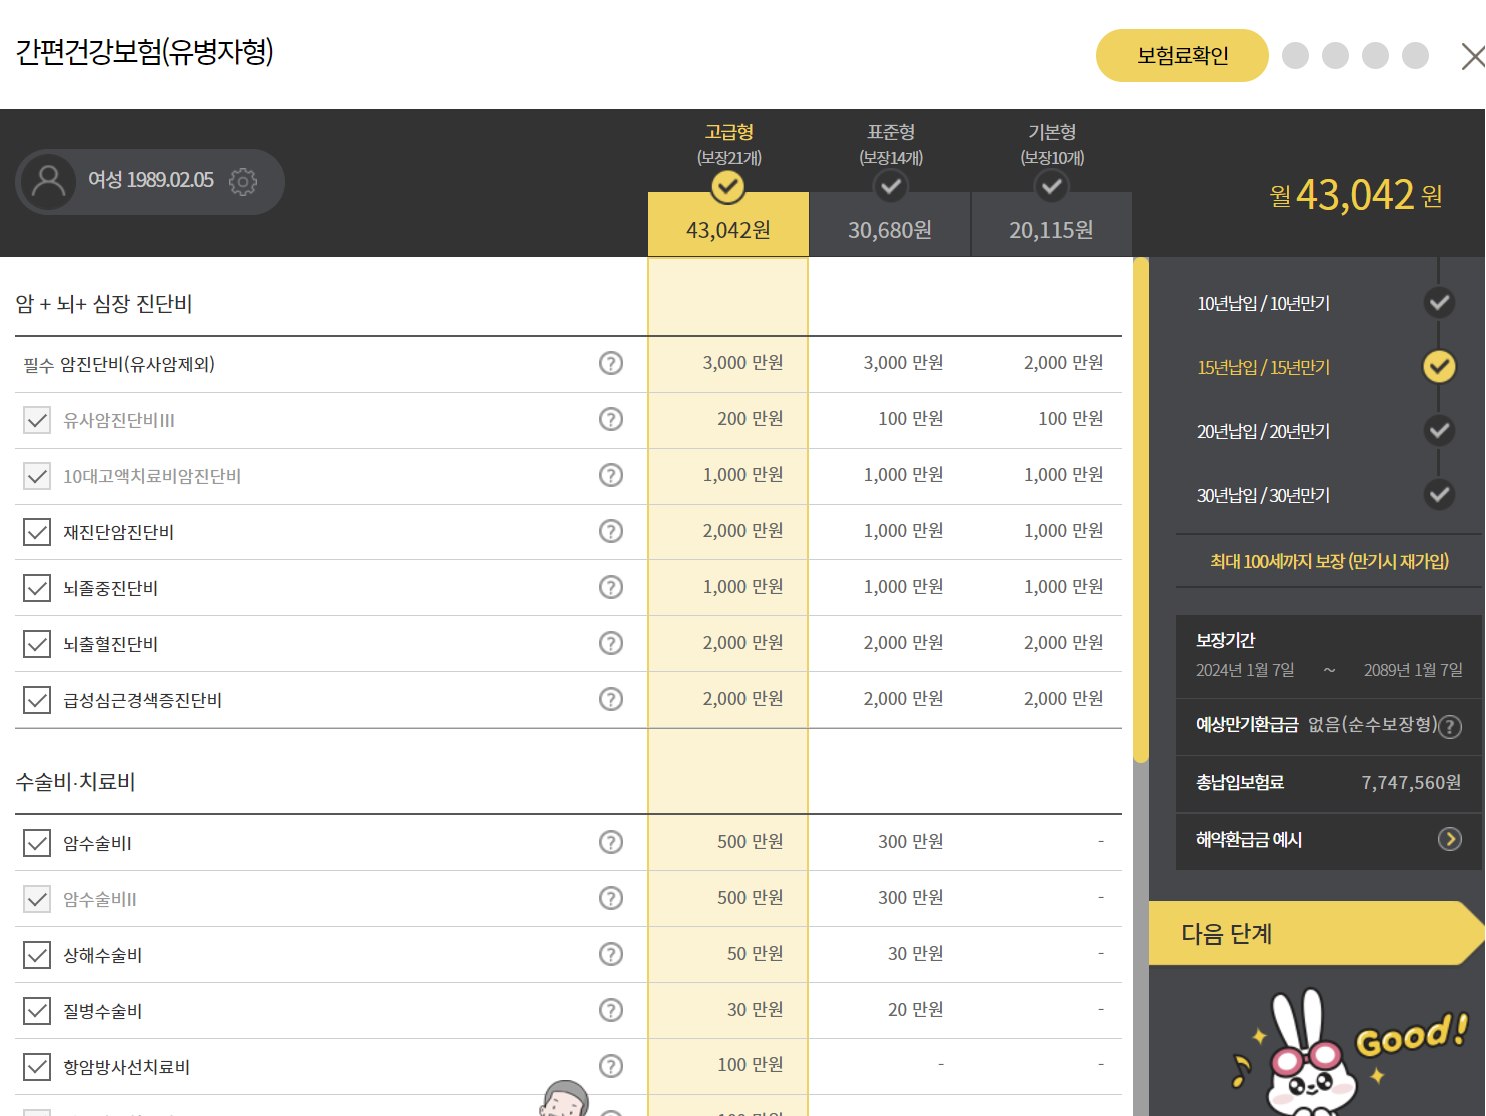
Task: Select the user profile avatar icon
Action: pyautogui.click(x=48, y=181)
